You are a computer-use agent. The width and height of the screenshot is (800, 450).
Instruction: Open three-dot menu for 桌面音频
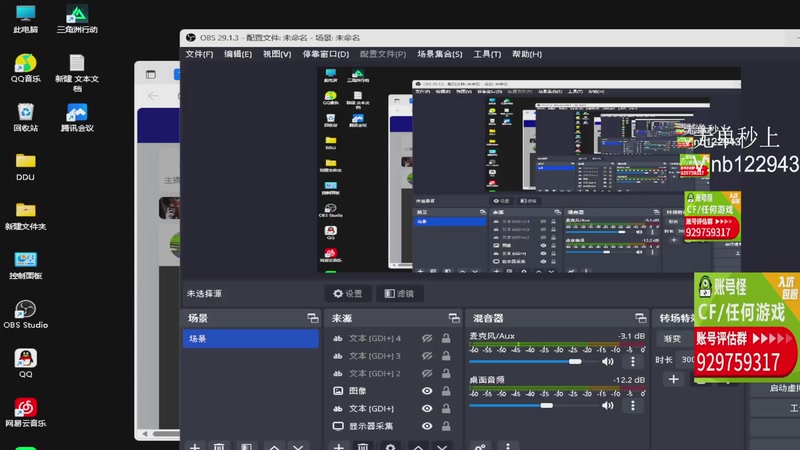click(x=633, y=405)
